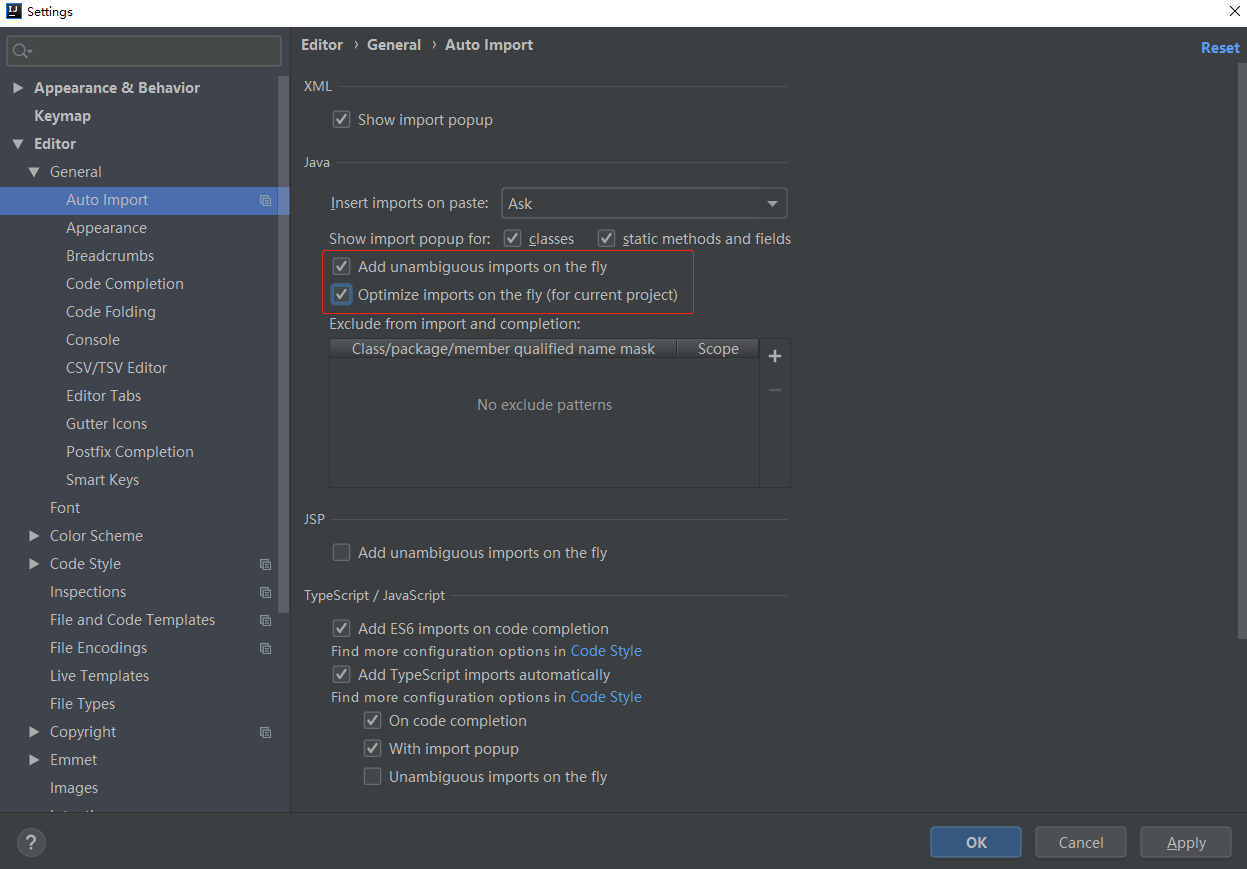
Task: Open Images settings
Action: (74, 788)
